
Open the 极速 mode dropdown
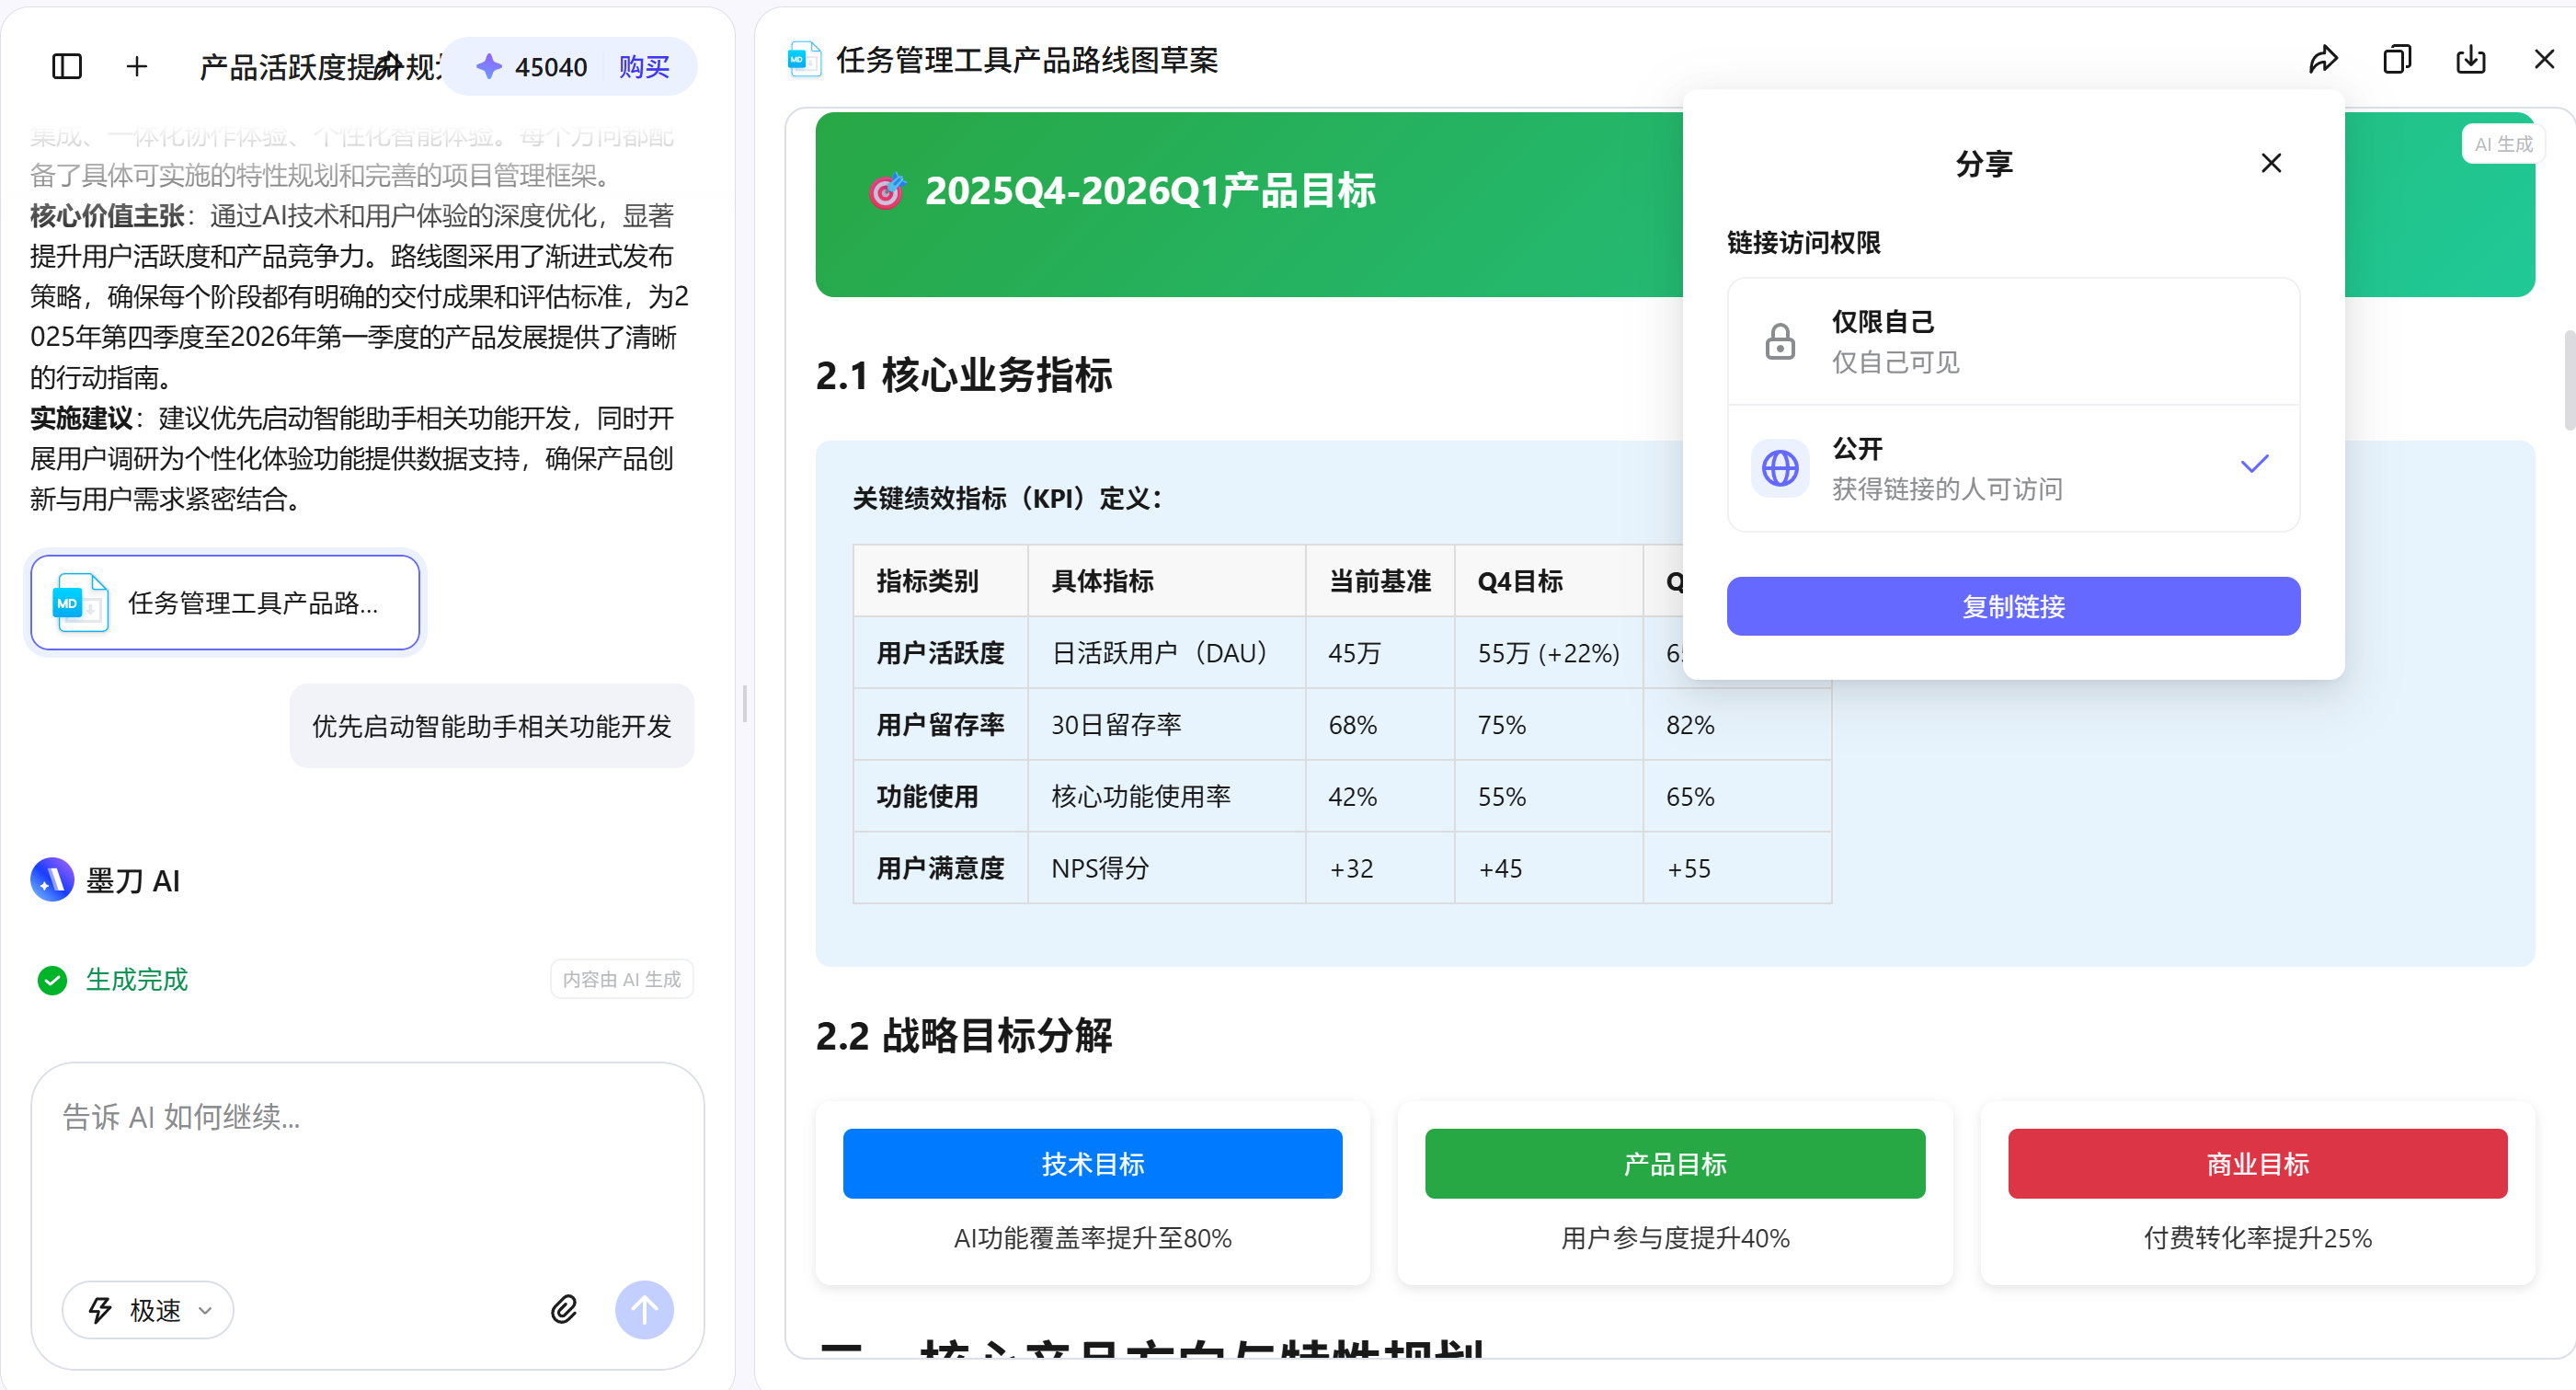click(x=147, y=1310)
